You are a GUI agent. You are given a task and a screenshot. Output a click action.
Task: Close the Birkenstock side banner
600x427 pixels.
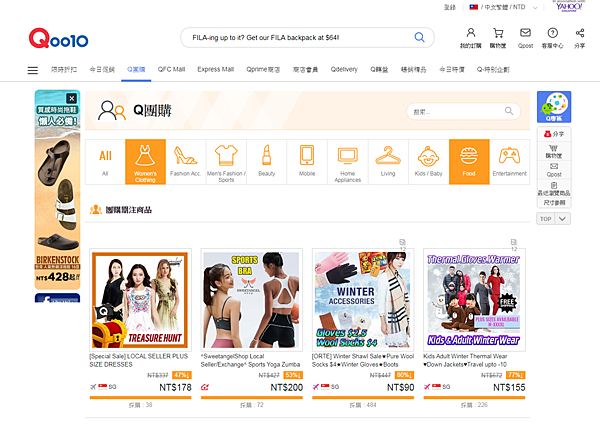72,98
